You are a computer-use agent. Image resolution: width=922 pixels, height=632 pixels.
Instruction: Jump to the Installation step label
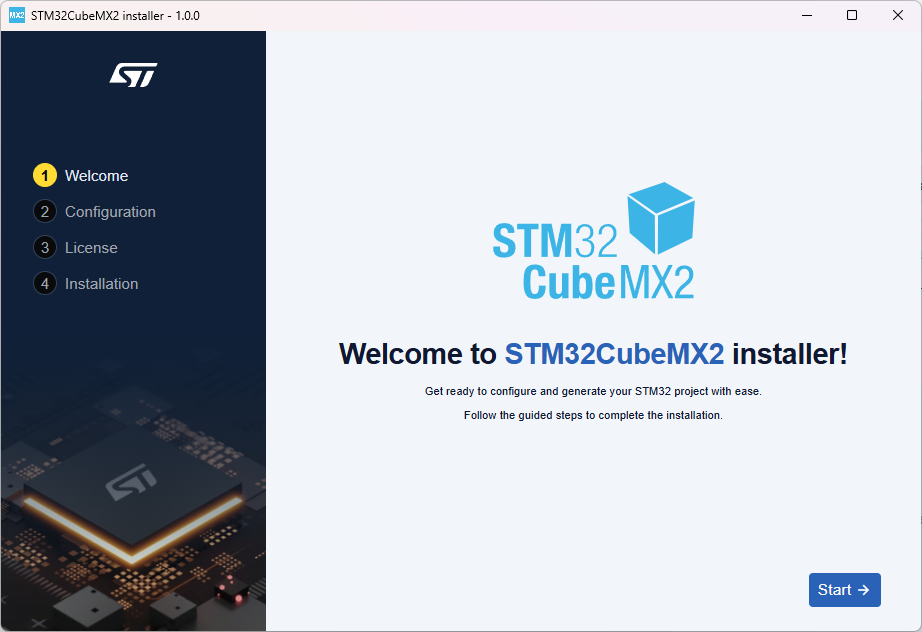click(x=101, y=284)
